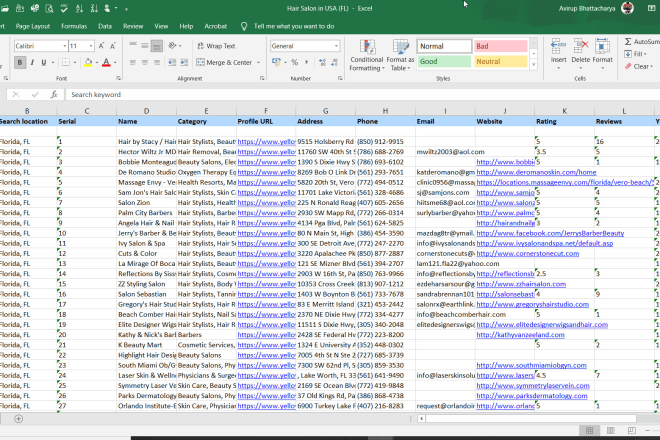
Task: Open the Acrobat ribbon tab
Action: [x=216, y=26]
